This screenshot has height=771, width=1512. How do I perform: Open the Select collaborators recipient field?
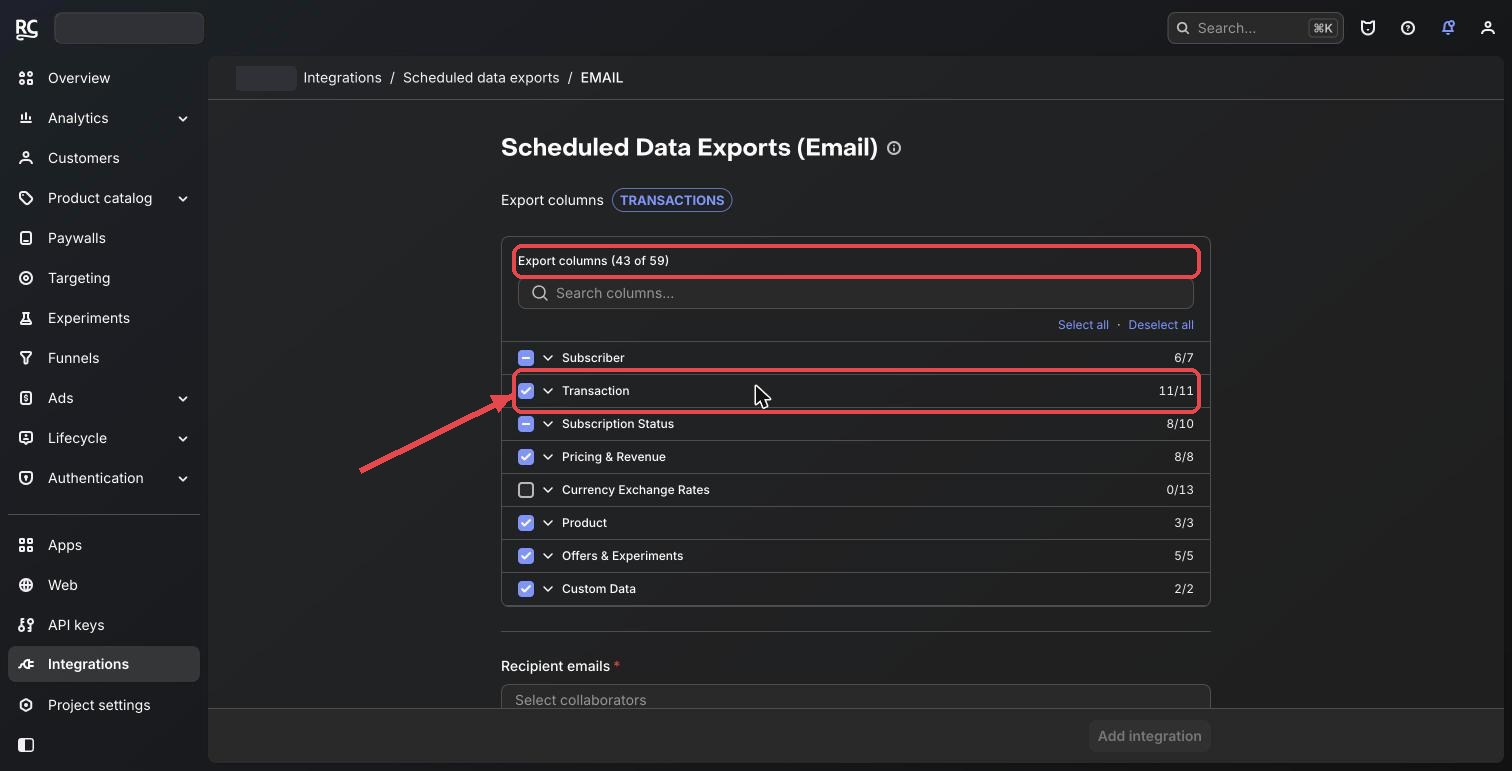coord(856,697)
